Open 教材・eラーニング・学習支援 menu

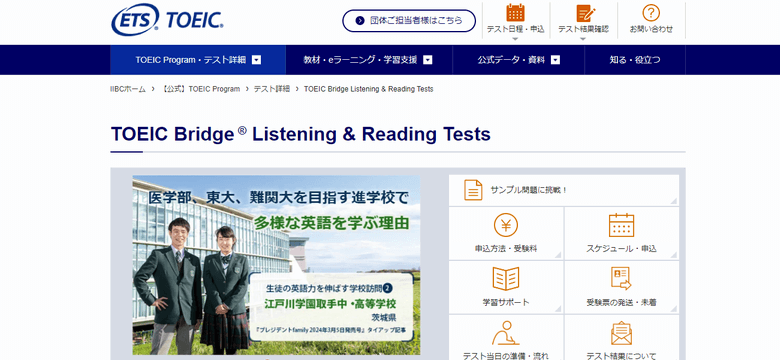[x=369, y=60]
